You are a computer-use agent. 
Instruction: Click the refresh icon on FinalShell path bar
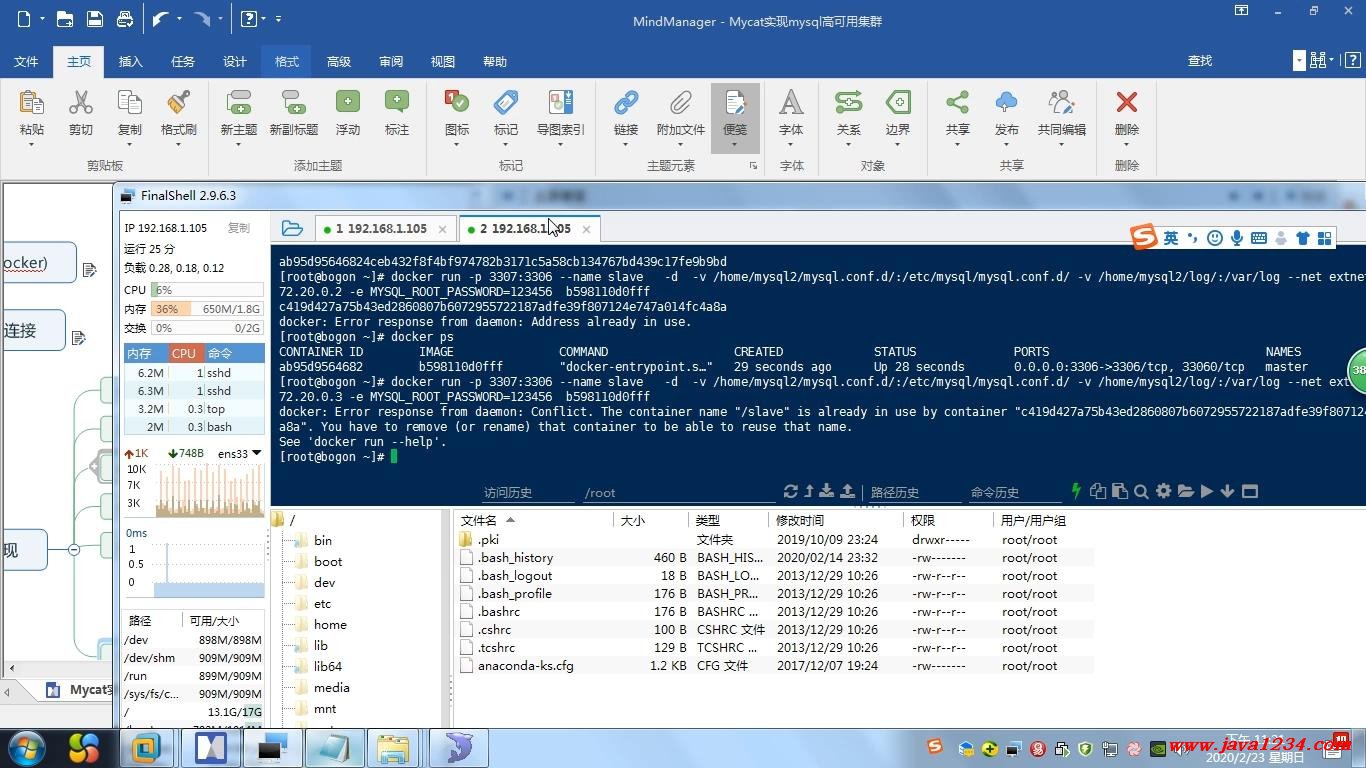click(x=791, y=491)
